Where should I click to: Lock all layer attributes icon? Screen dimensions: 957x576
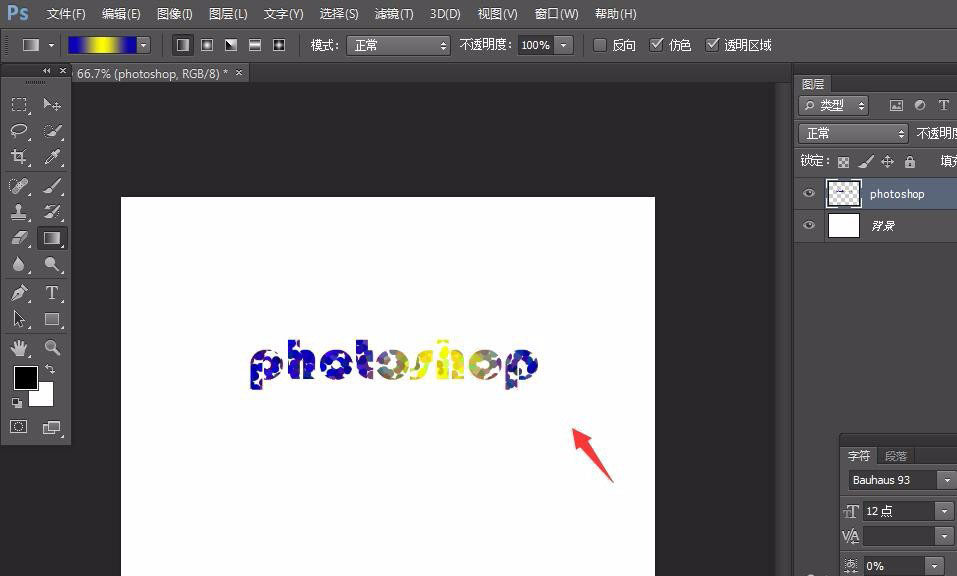[910, 161]
